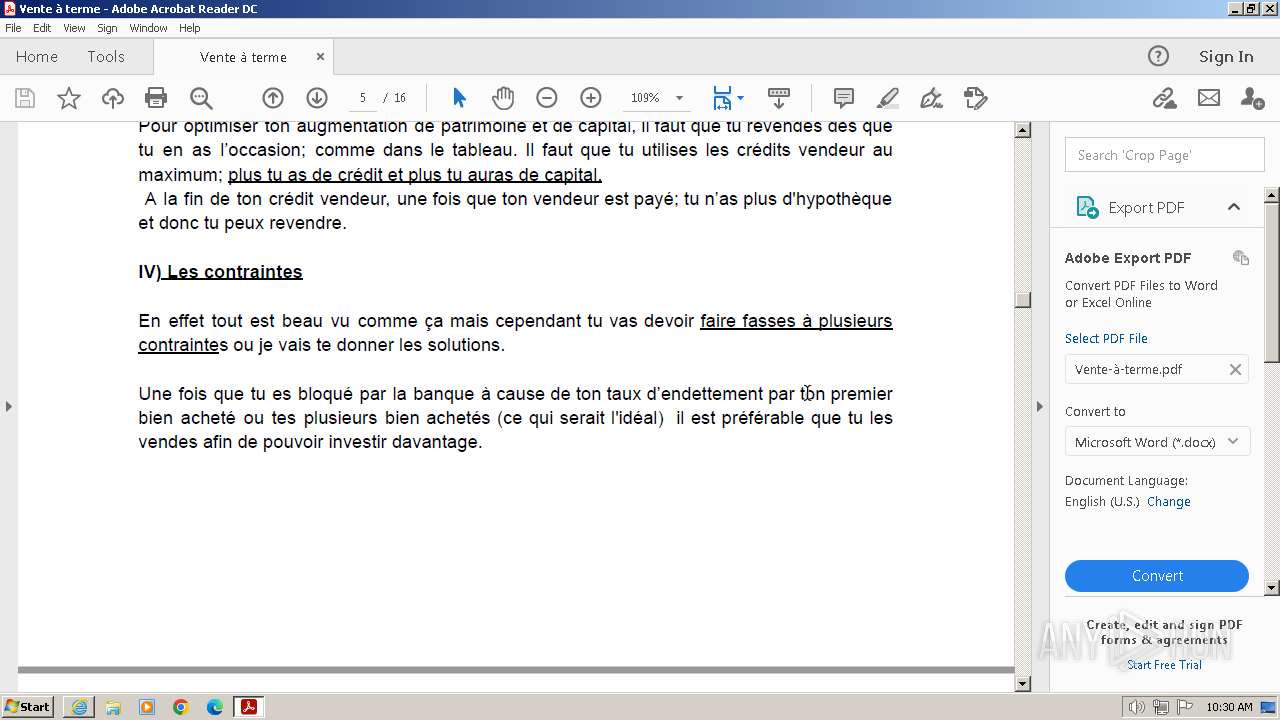The width and height of the screenshot is (1280, 720).
Task: Go to the previous page arrow
Action: click(x=273, y=98)
